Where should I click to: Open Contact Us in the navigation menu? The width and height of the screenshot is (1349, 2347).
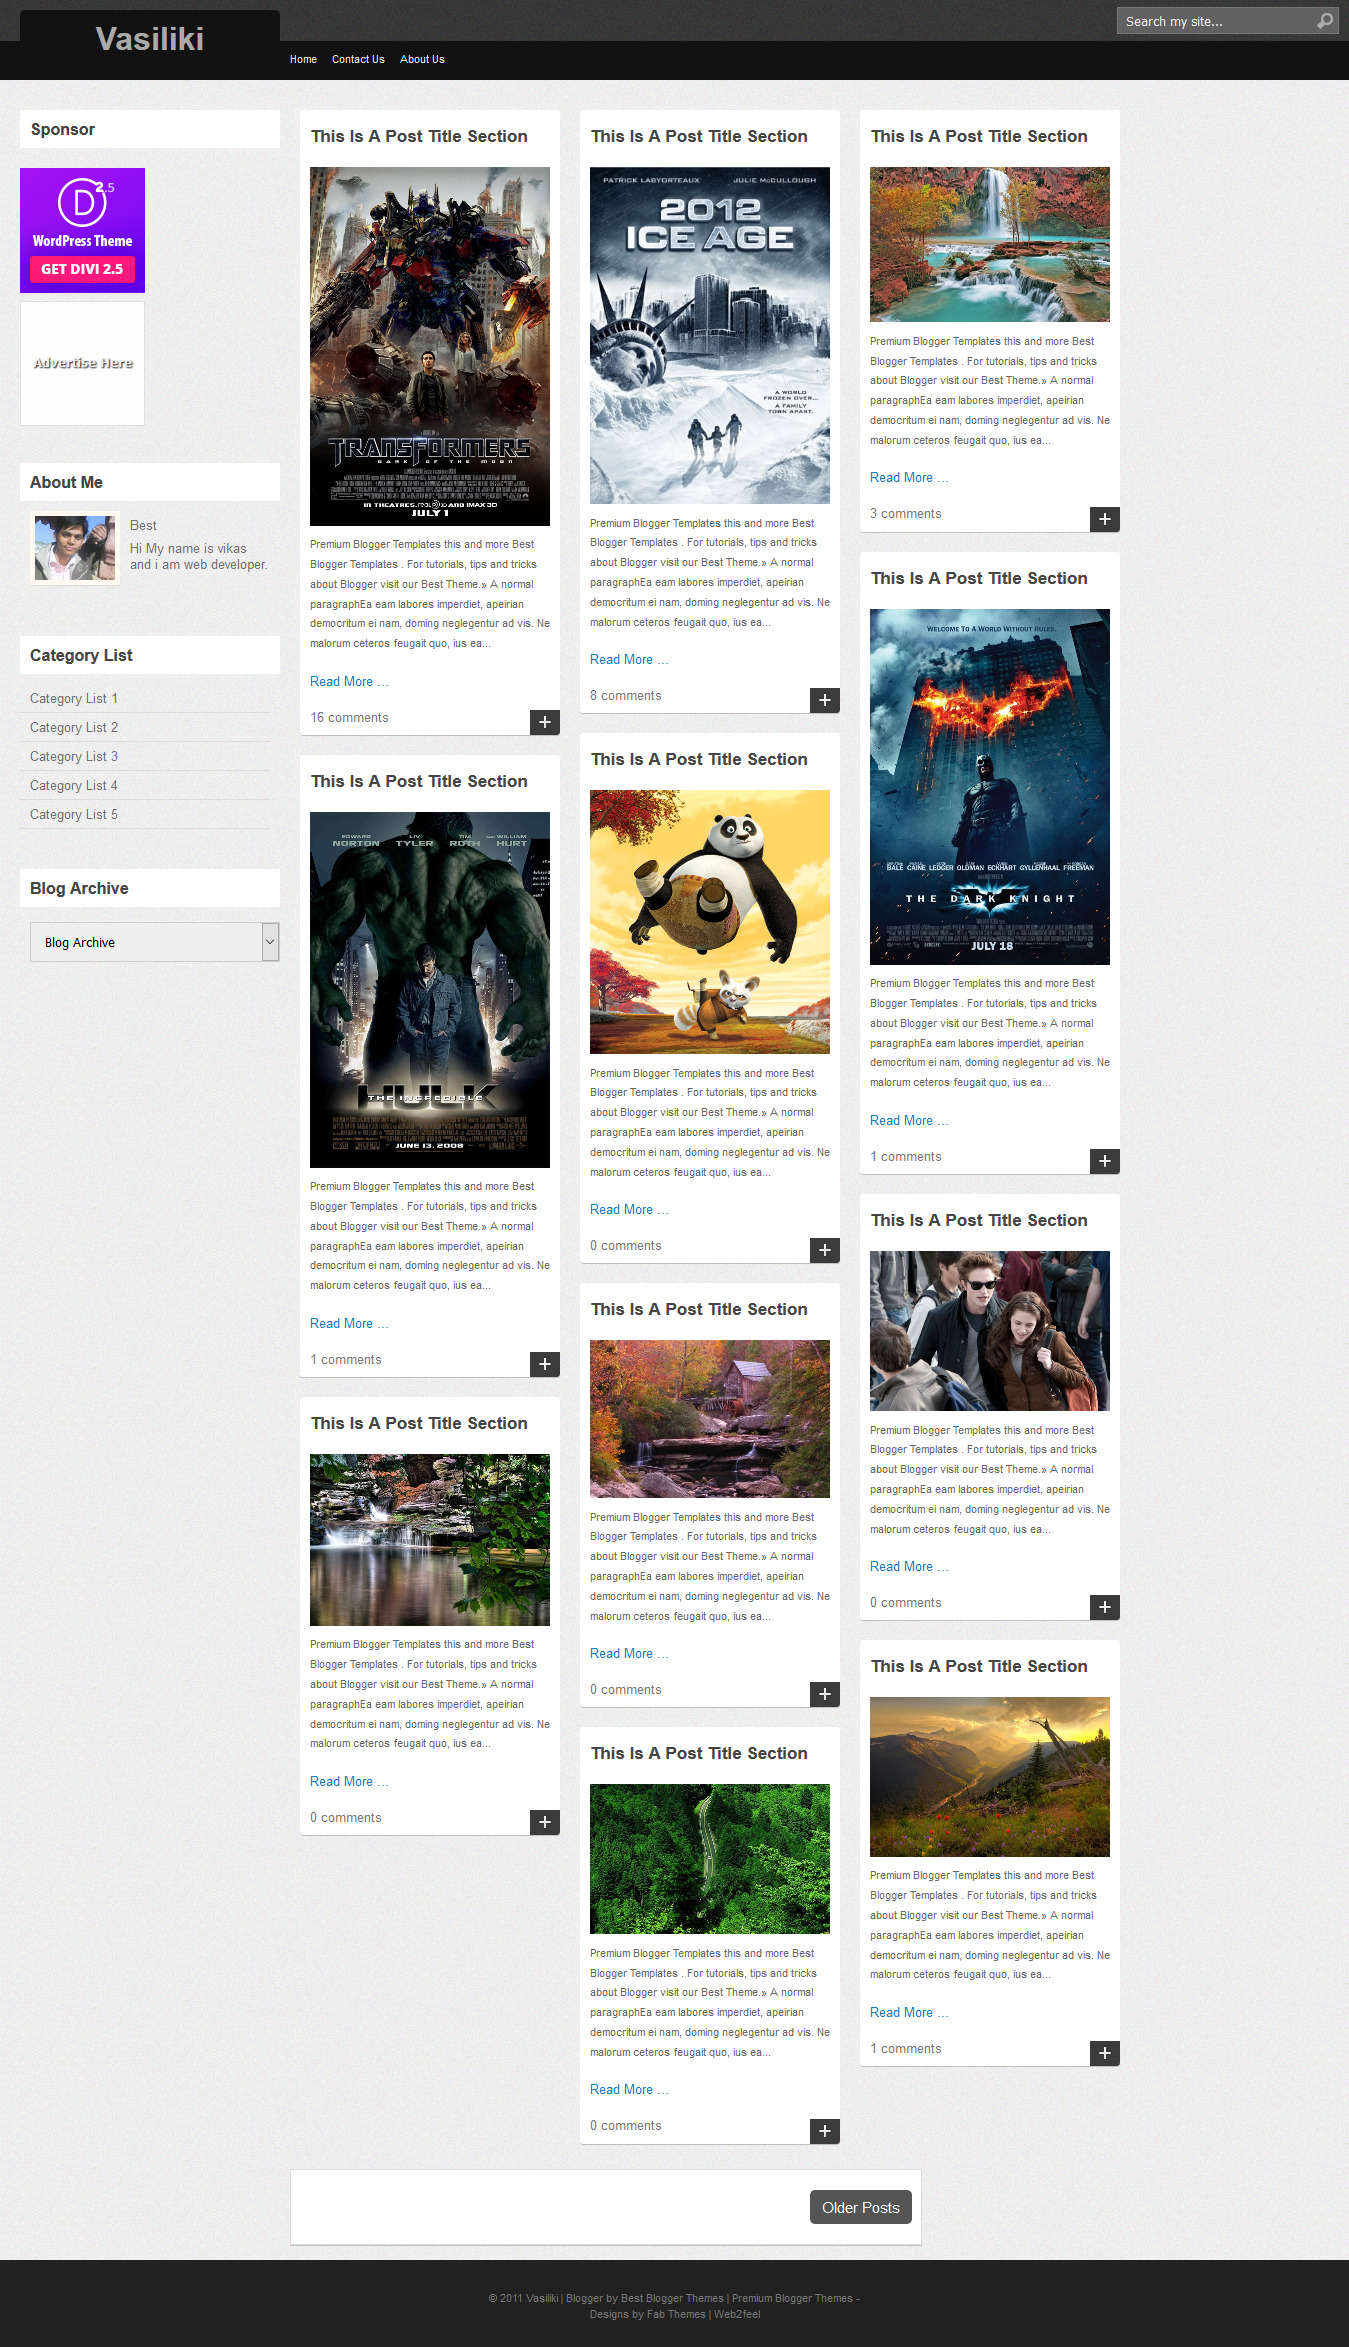[358, 59]
